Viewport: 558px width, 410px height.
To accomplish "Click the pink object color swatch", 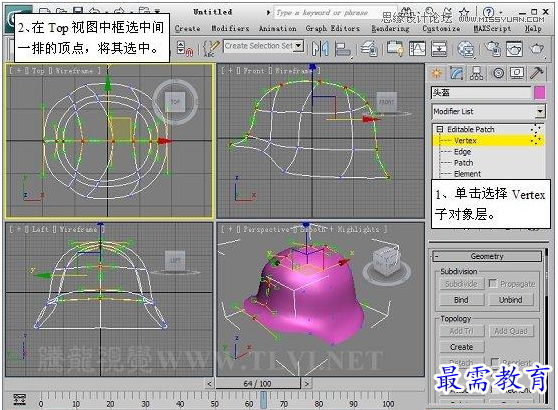I will click(539, 93).
